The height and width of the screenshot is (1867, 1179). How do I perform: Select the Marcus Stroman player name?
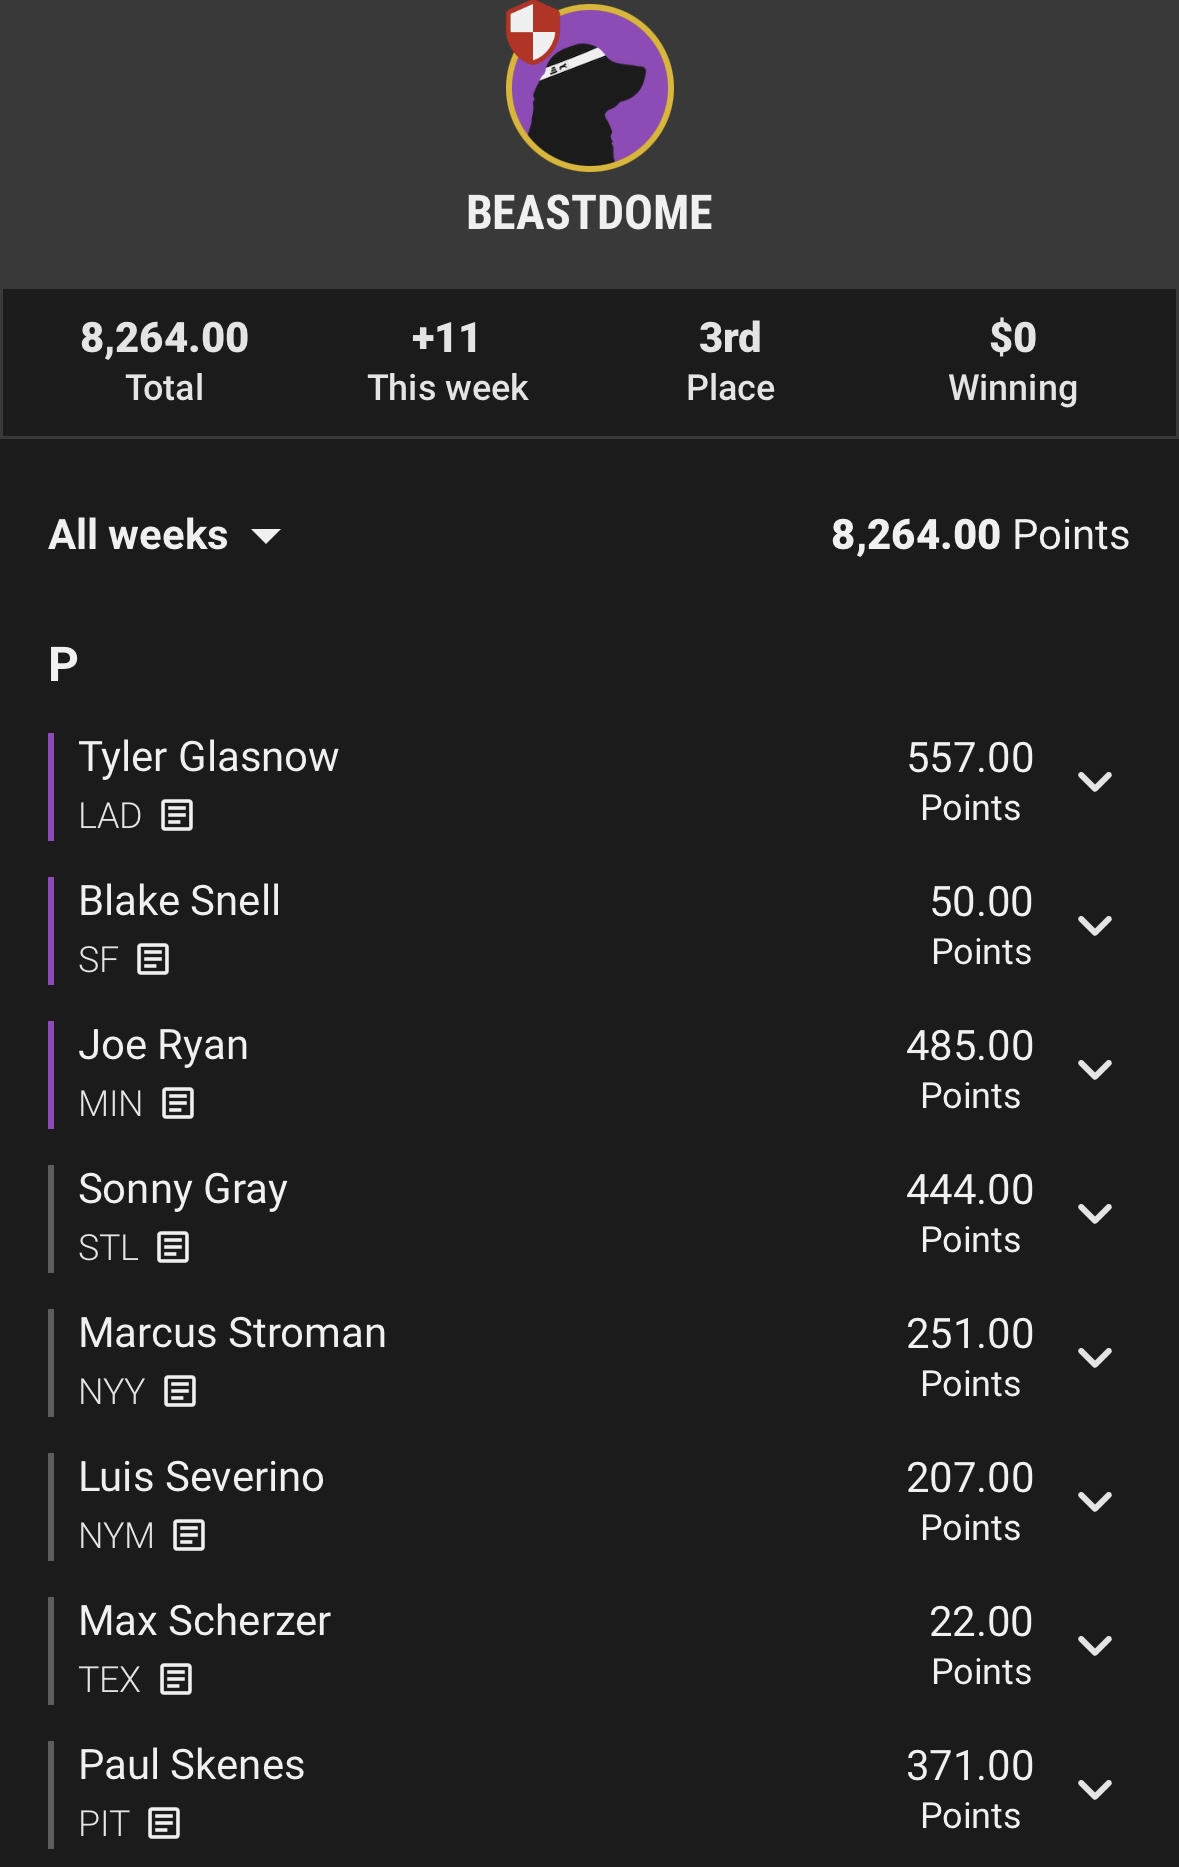click(x=232, y=1333)
